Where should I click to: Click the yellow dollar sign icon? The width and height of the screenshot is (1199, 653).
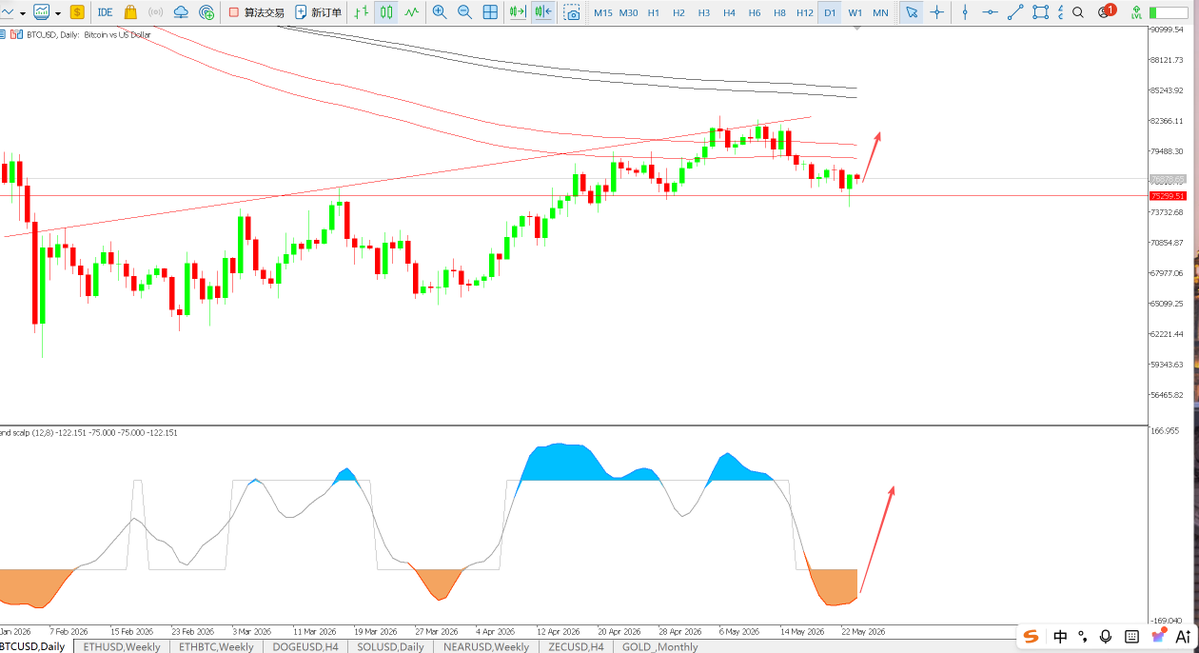click(76, 12)
